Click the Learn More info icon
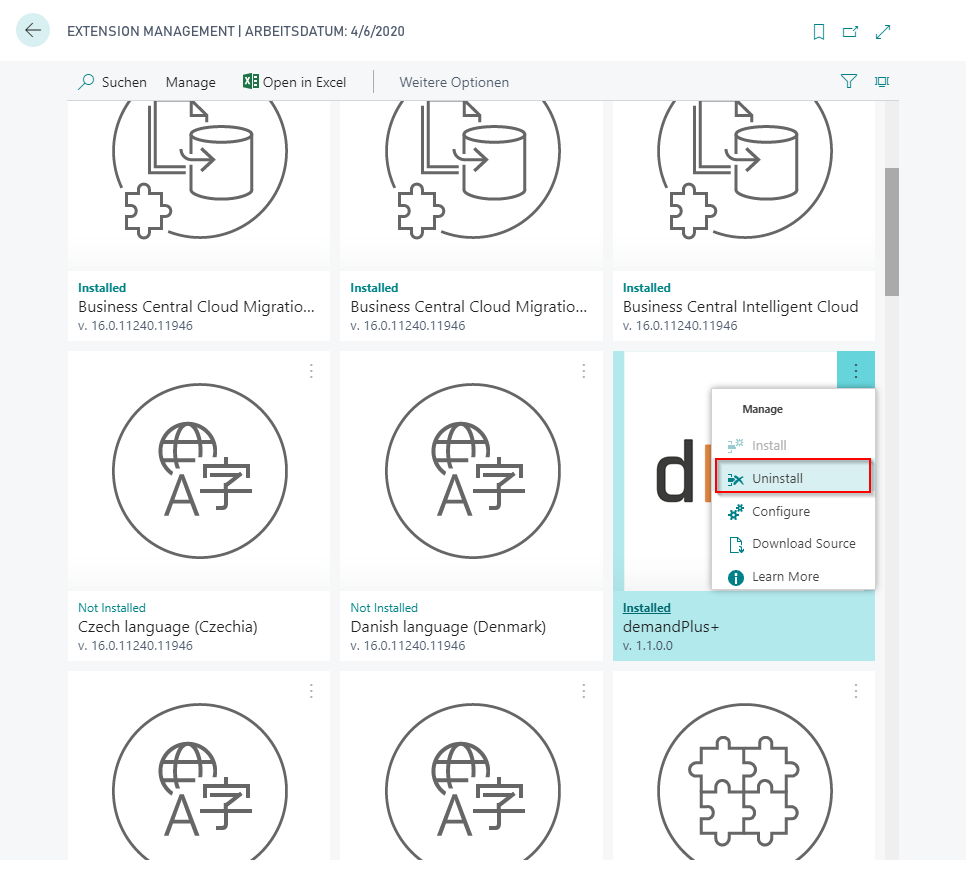The height and width of the screenshot is (880, 966). (x=736, y=577)
